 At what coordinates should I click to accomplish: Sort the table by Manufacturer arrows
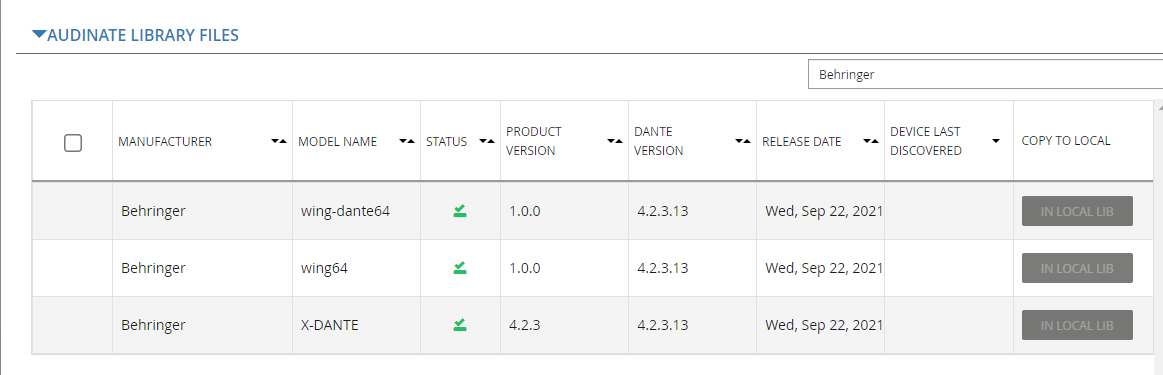[278, 142]
